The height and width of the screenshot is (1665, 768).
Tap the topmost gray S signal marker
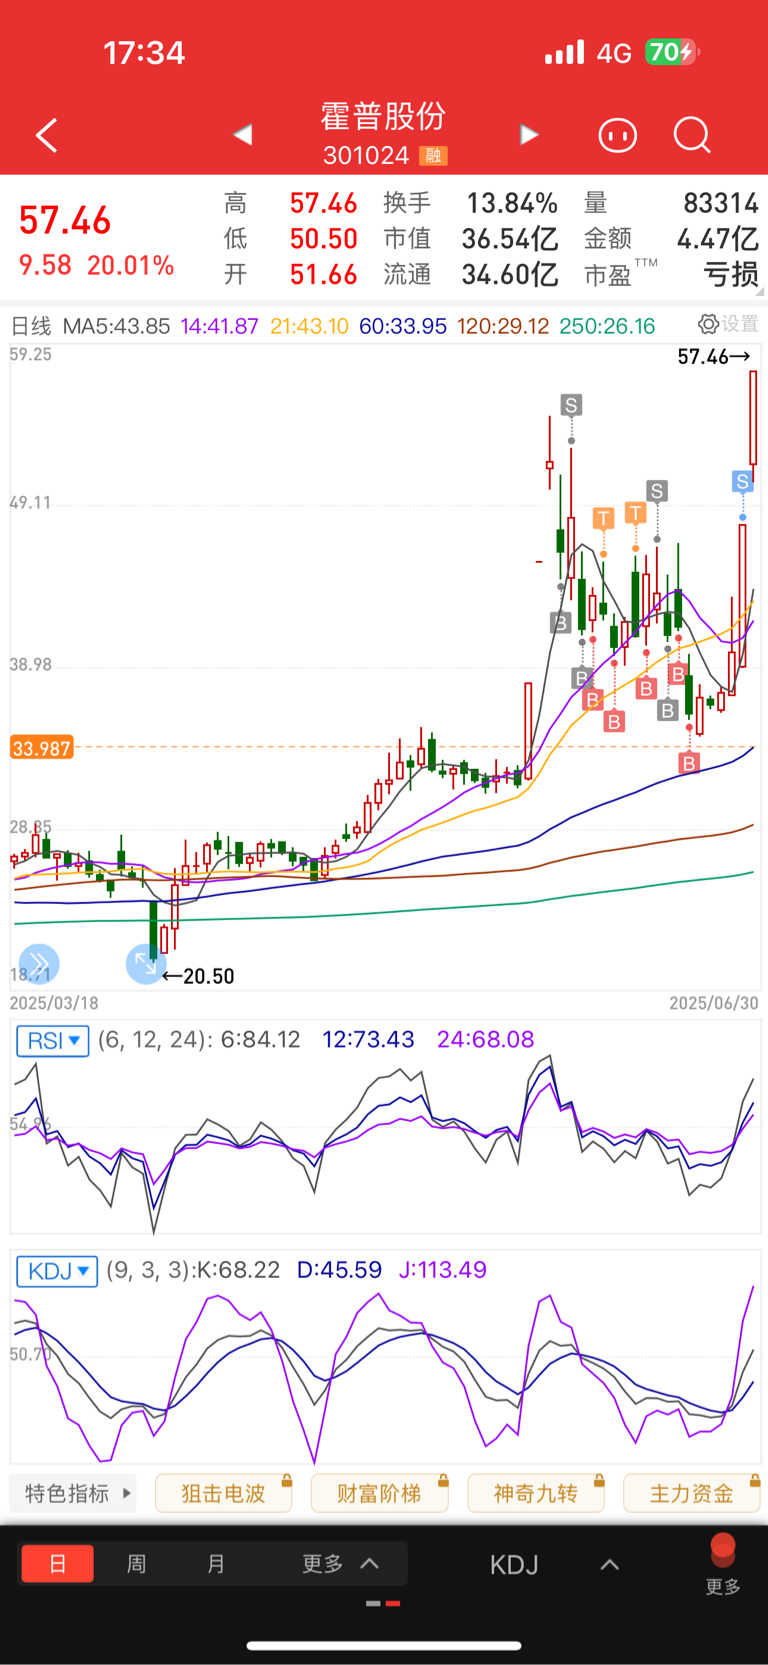click(x=571, y=405)
